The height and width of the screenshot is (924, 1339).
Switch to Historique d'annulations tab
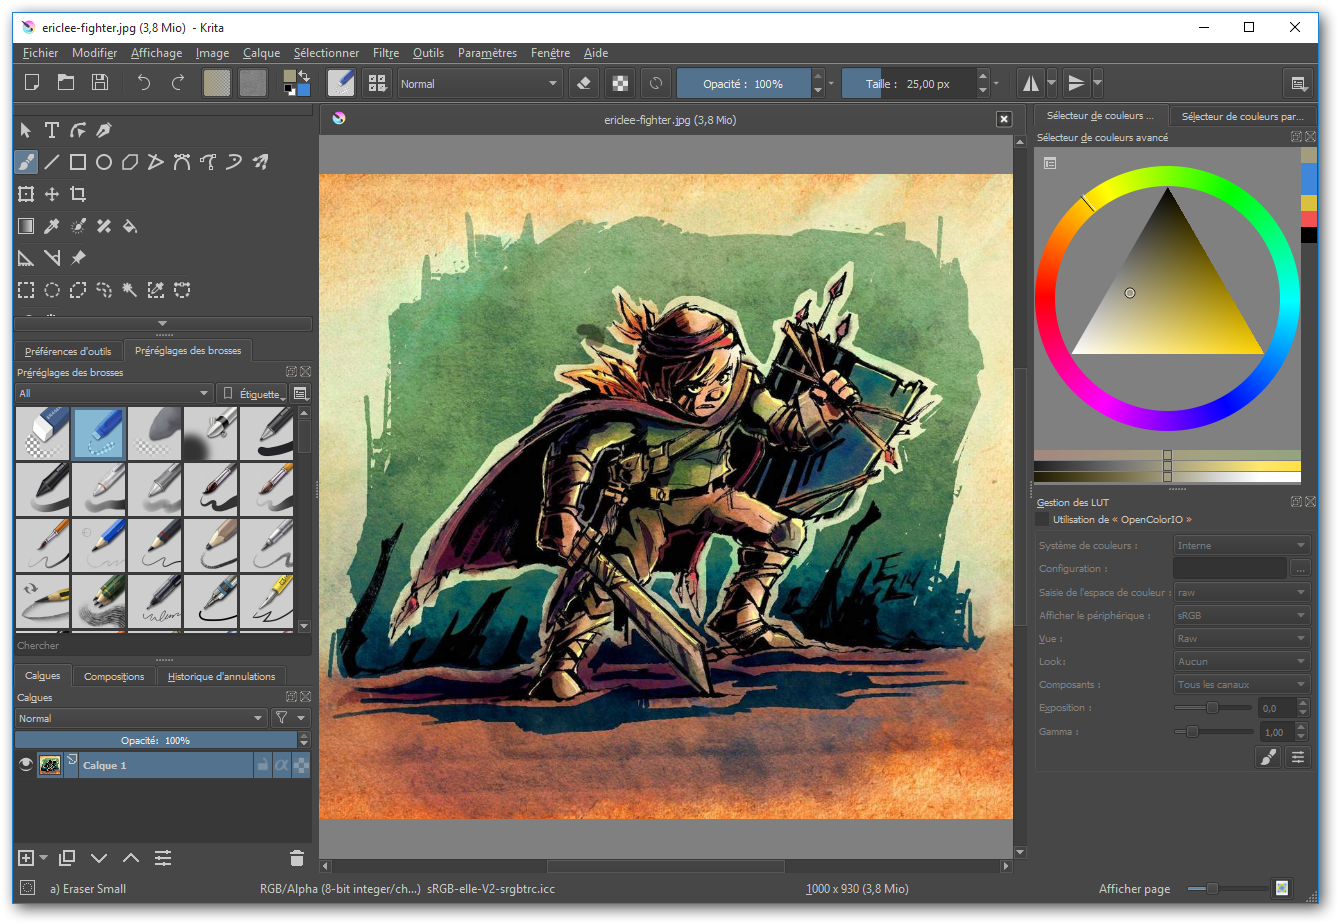[221, 676]
